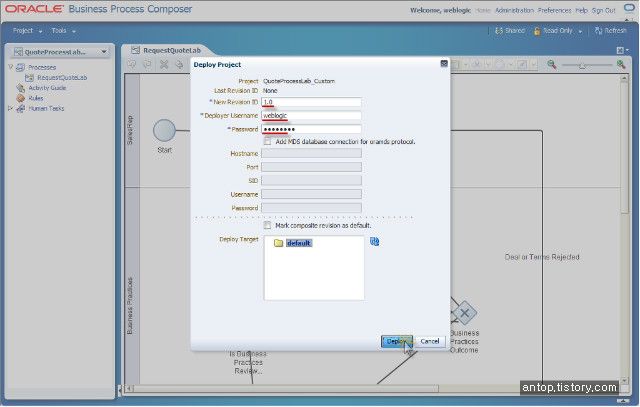Click the Business Practices lane label

point(130,306)
